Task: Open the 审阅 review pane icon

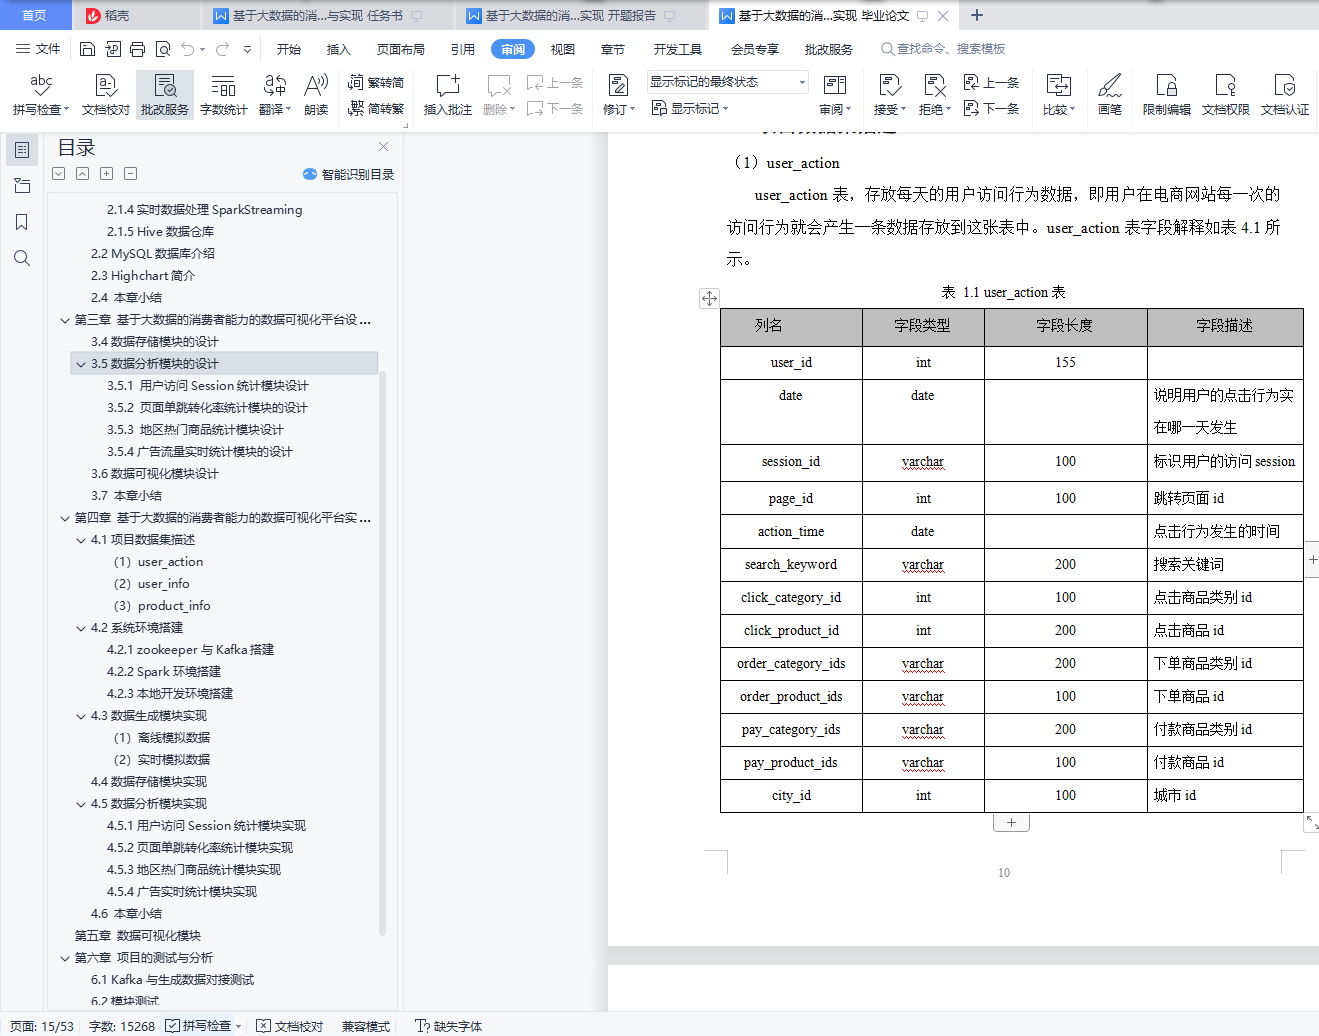Action: (835, 95)
